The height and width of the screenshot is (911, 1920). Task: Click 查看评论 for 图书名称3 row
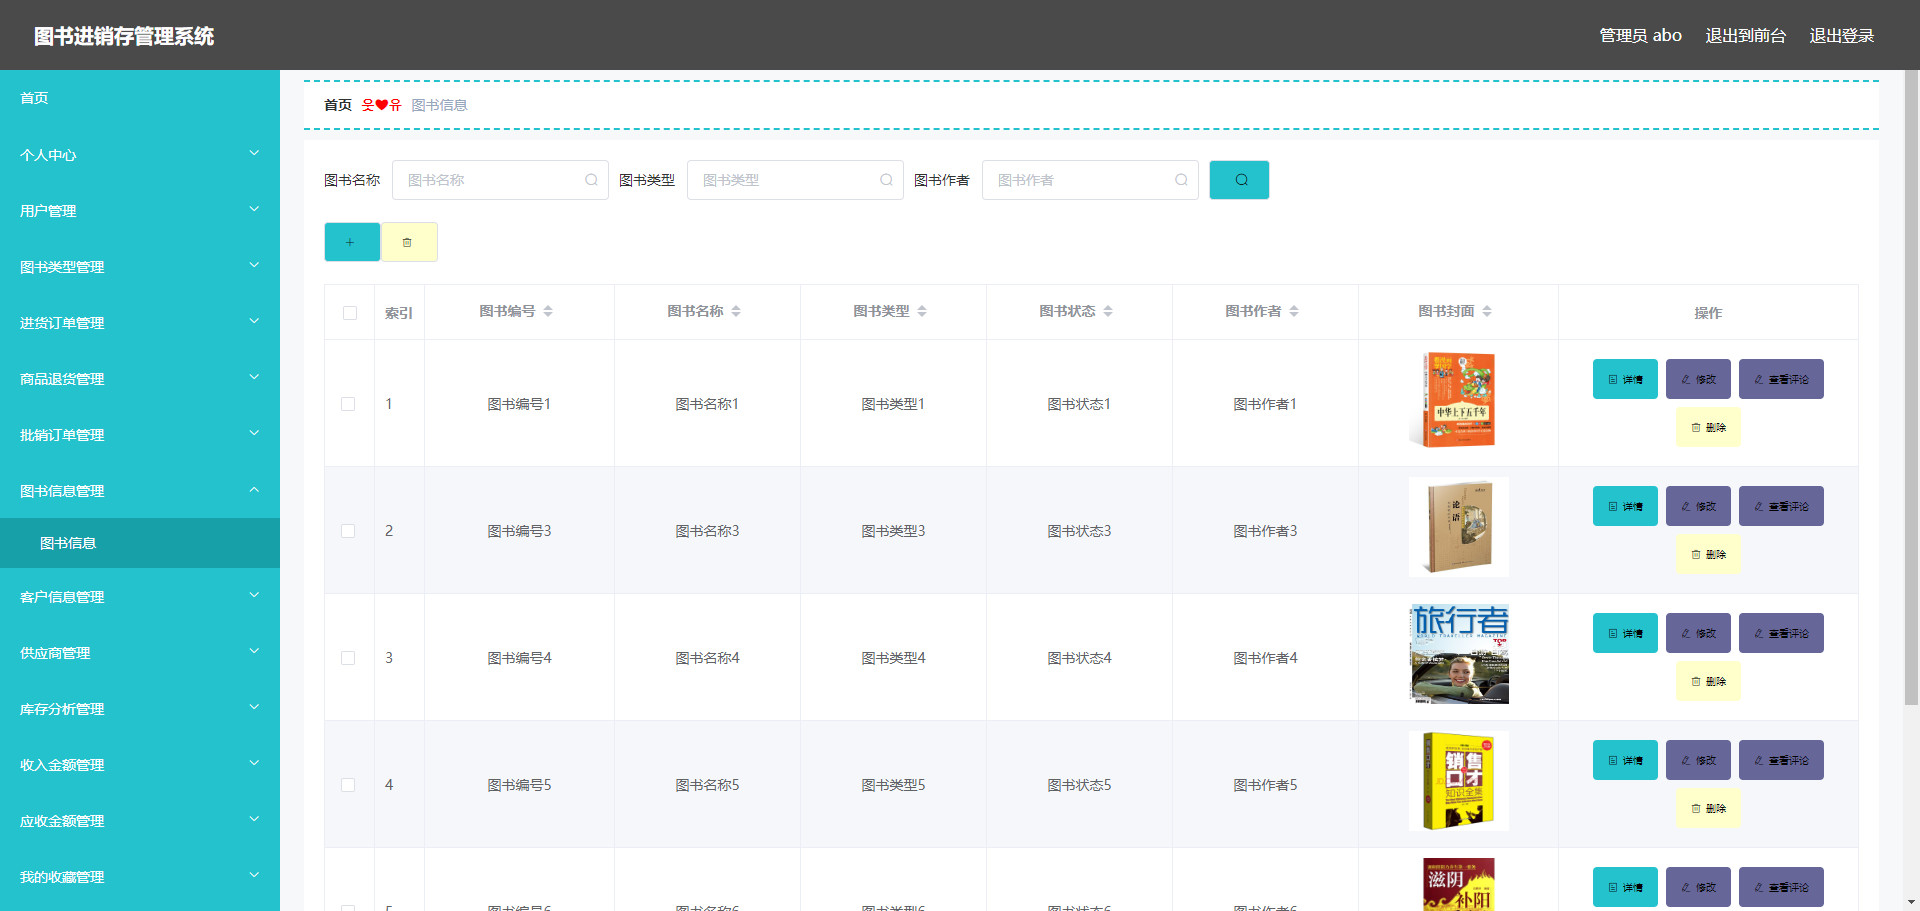[1781, 506]
